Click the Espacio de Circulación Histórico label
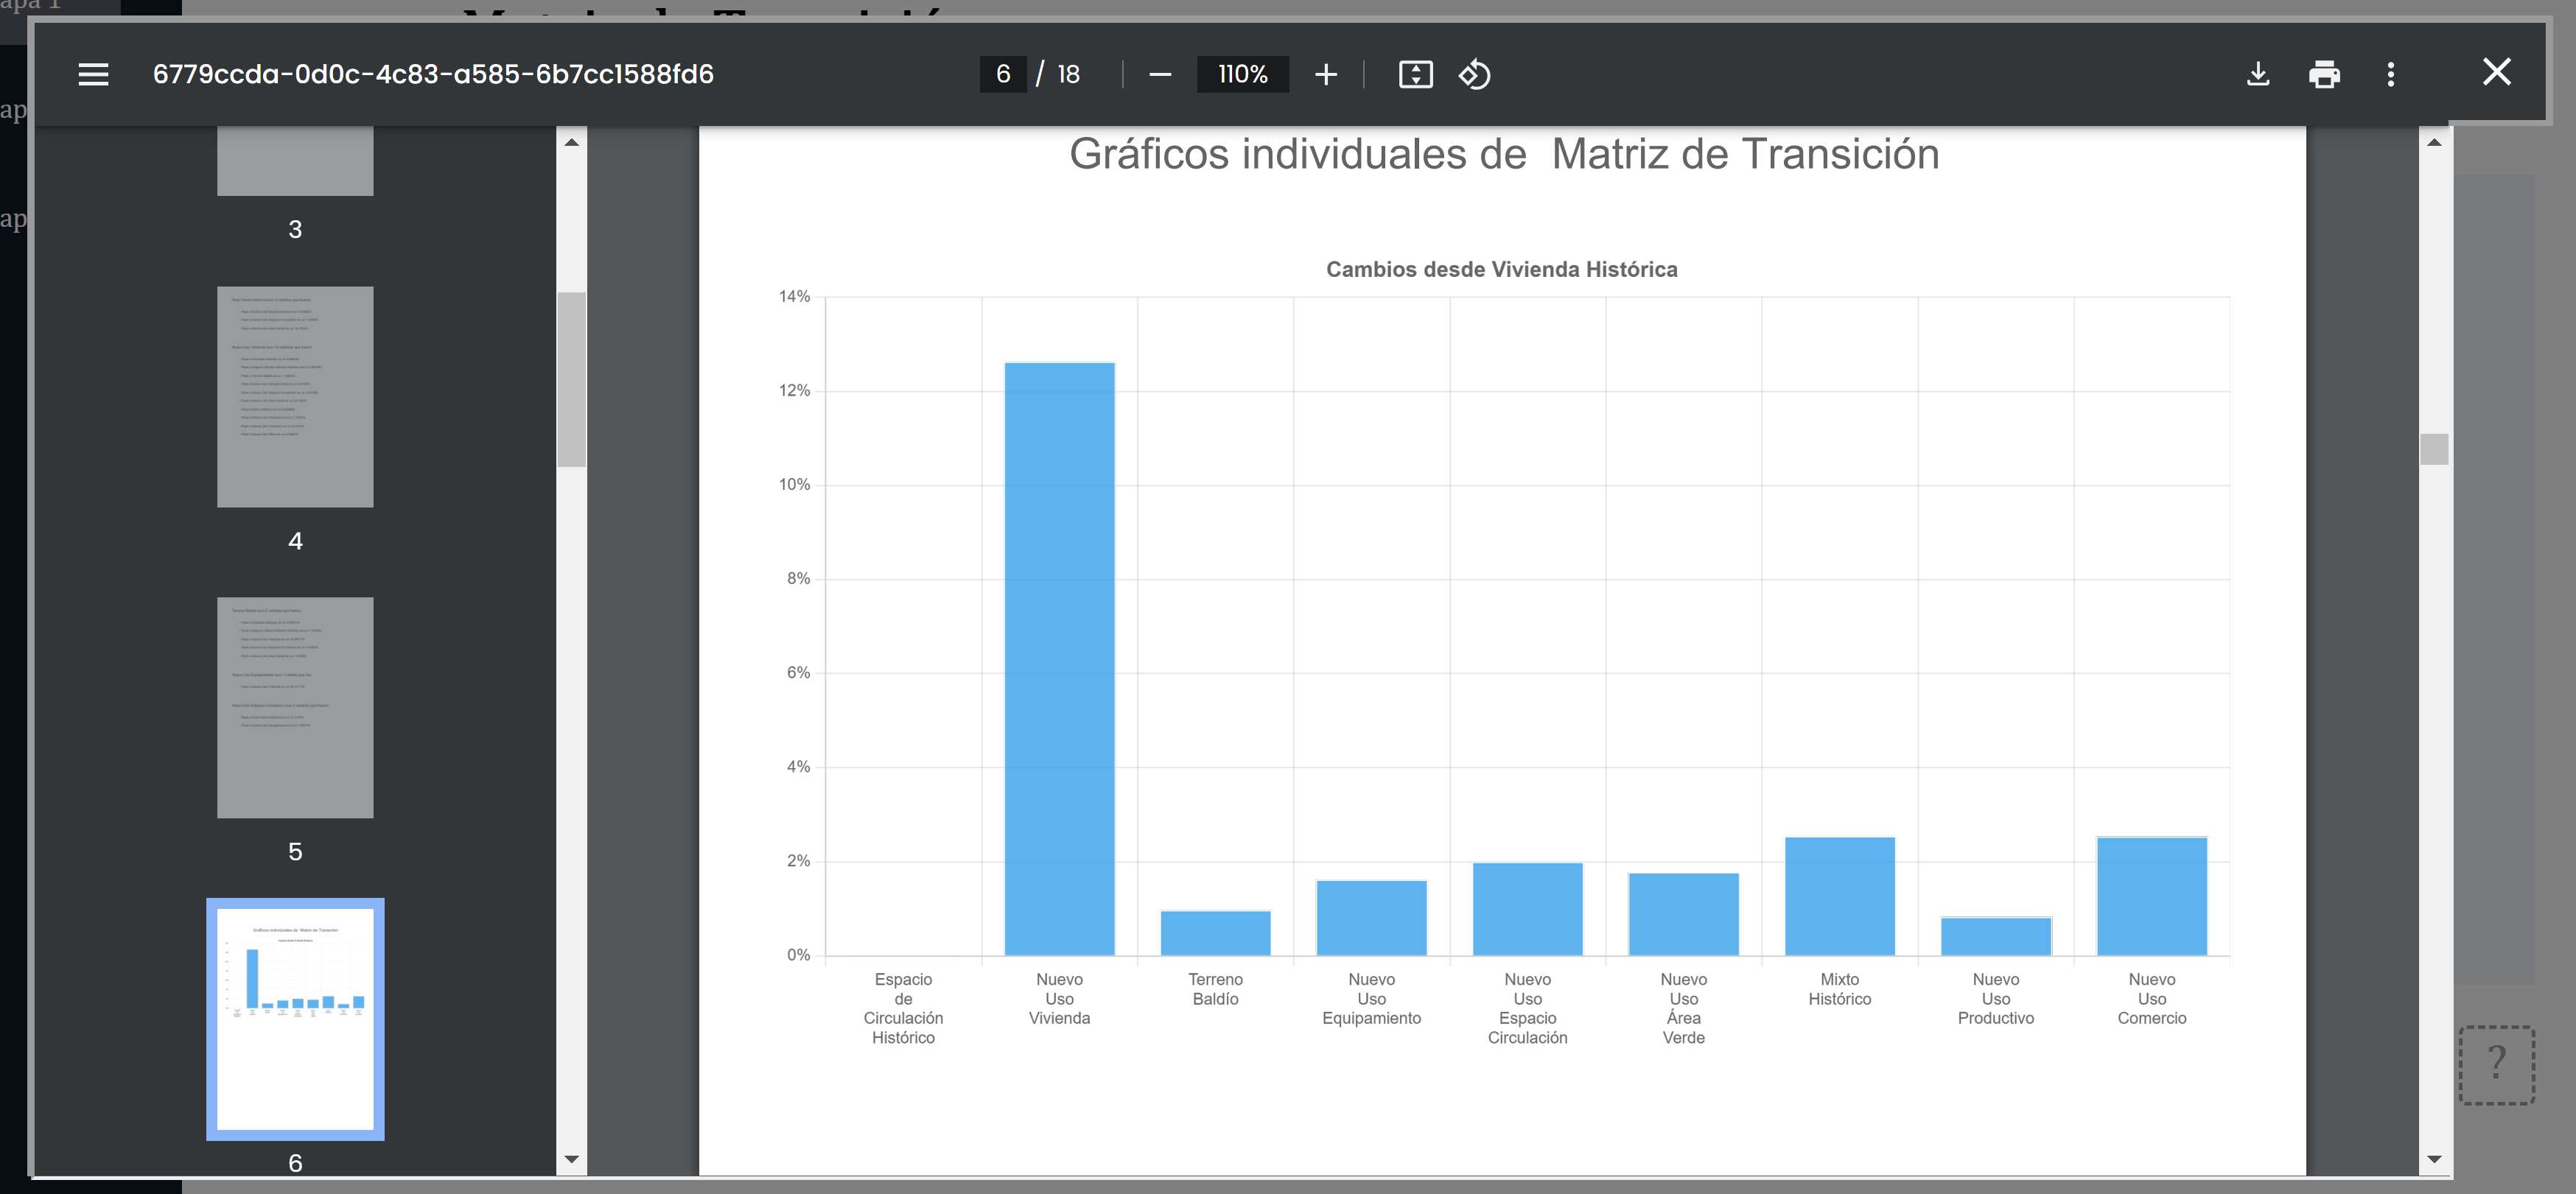Viewport: 2576px width, 1194px height. tap(903, 1008)
